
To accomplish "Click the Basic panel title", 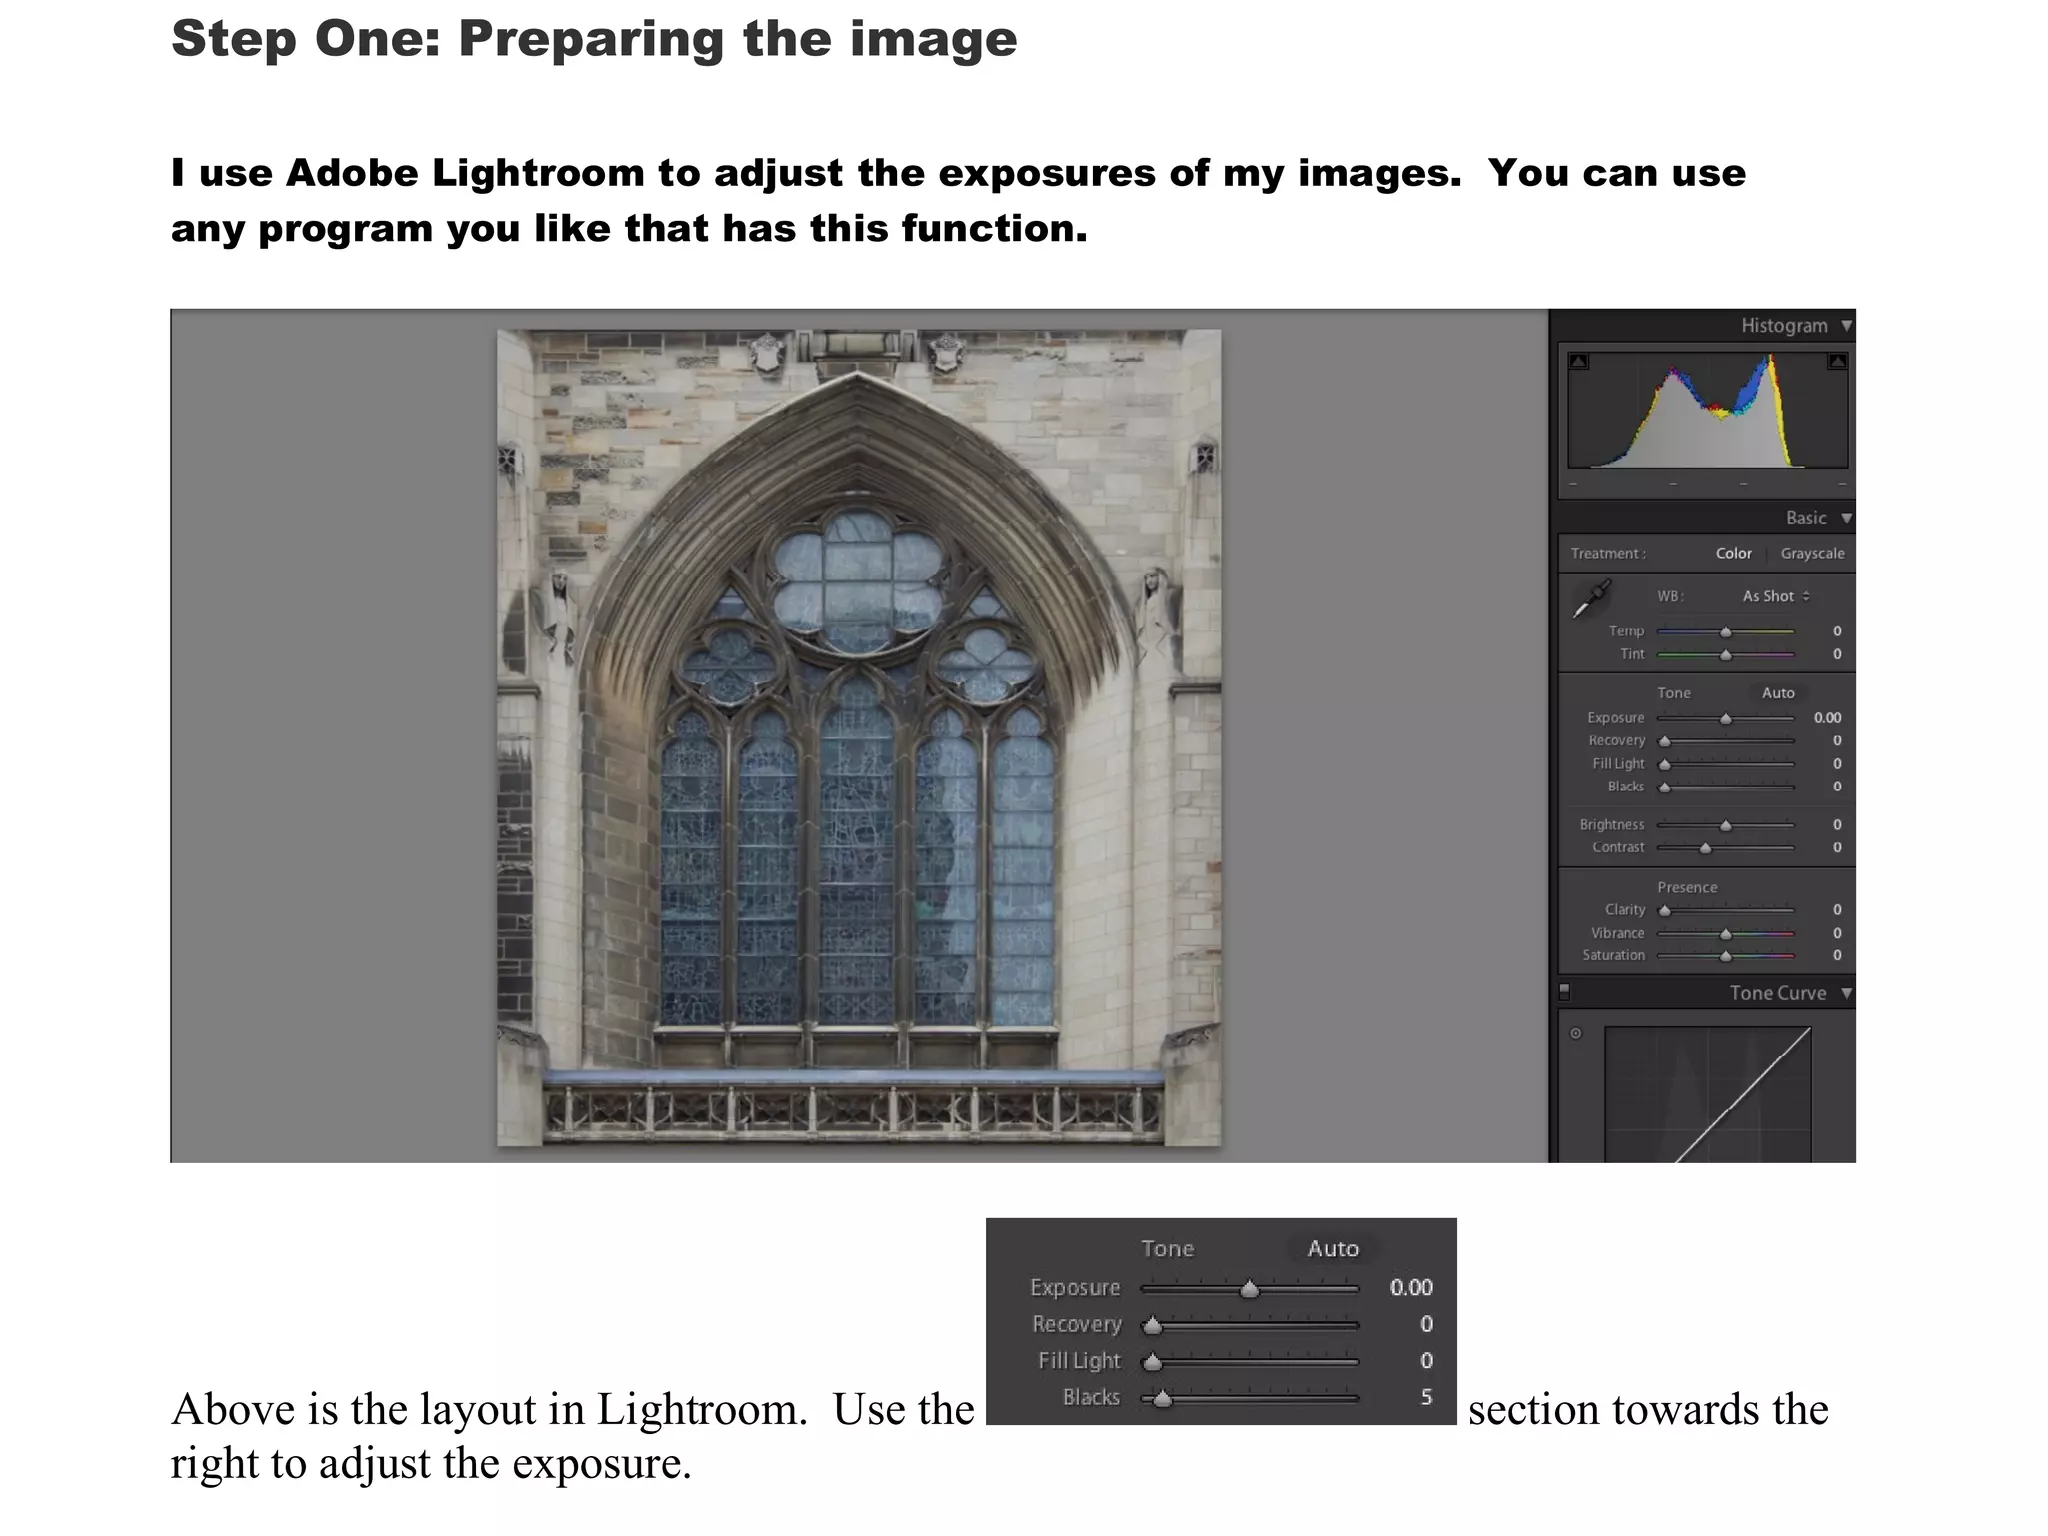I will 1805,518.
